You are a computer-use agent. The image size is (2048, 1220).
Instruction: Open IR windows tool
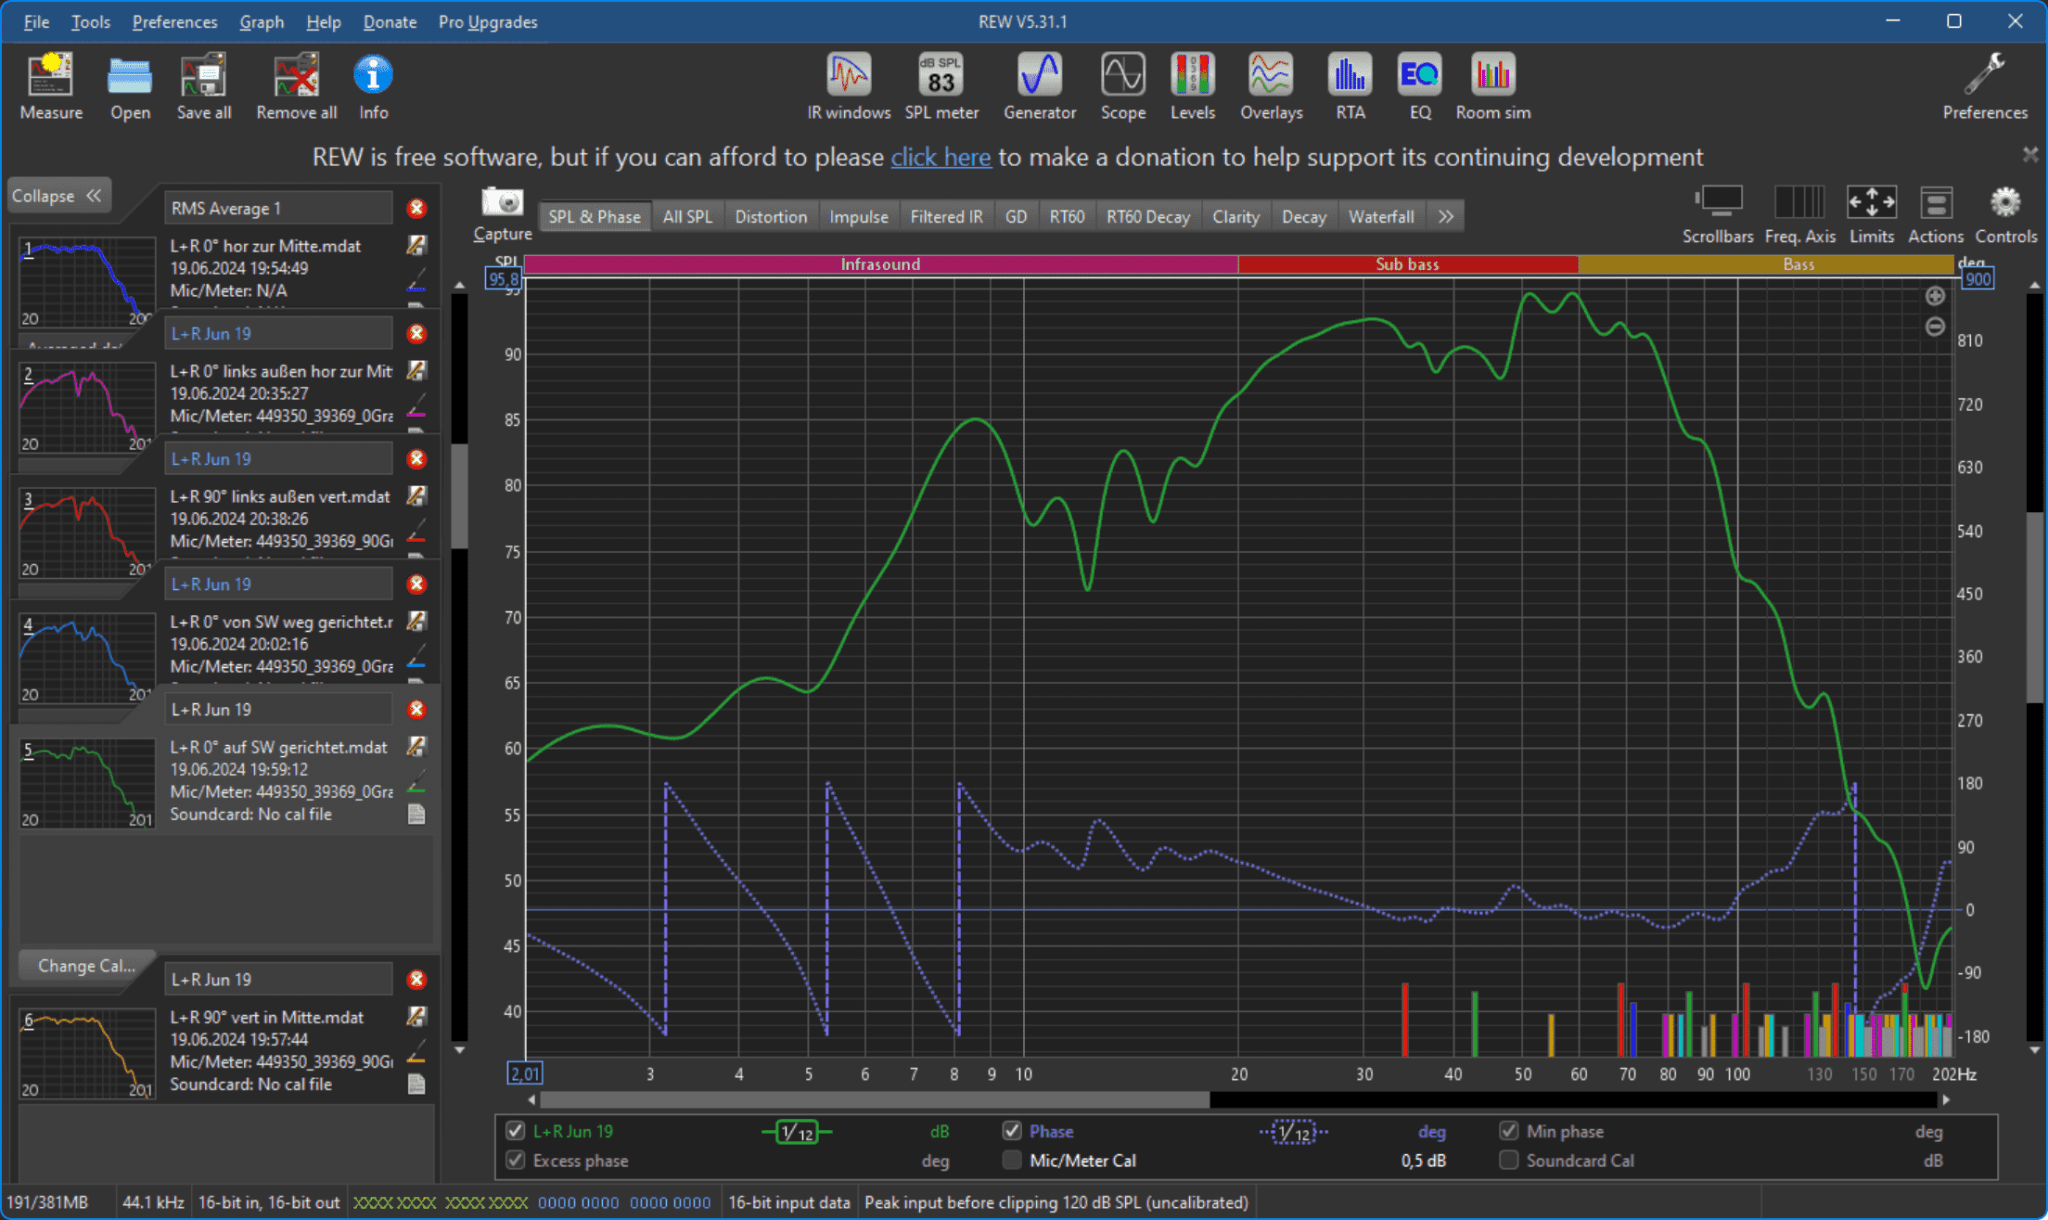click(x=849, y=86)
